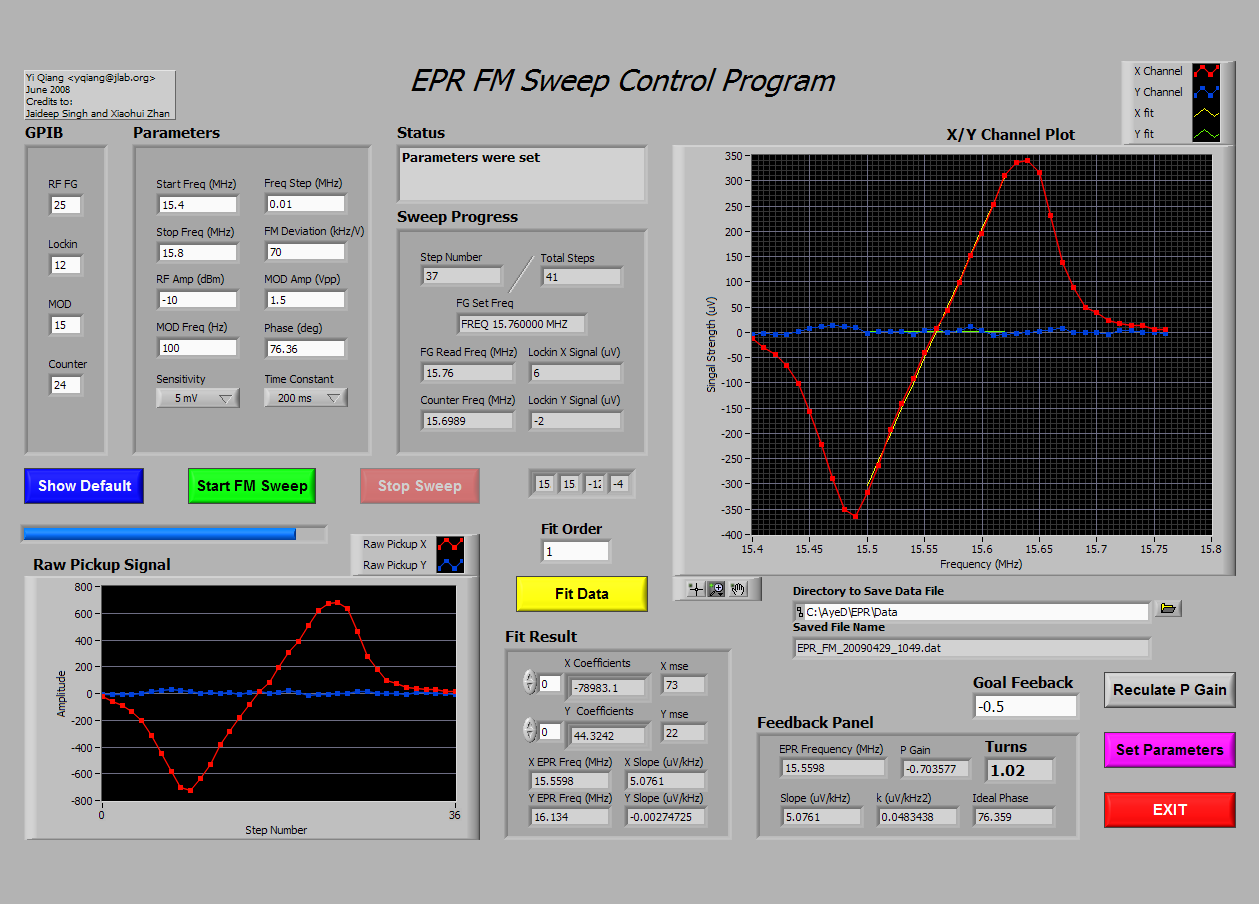Click the FM Deviation (kHz/V) field
This screenshot has height=904, width=1259.
pos(305,252)
